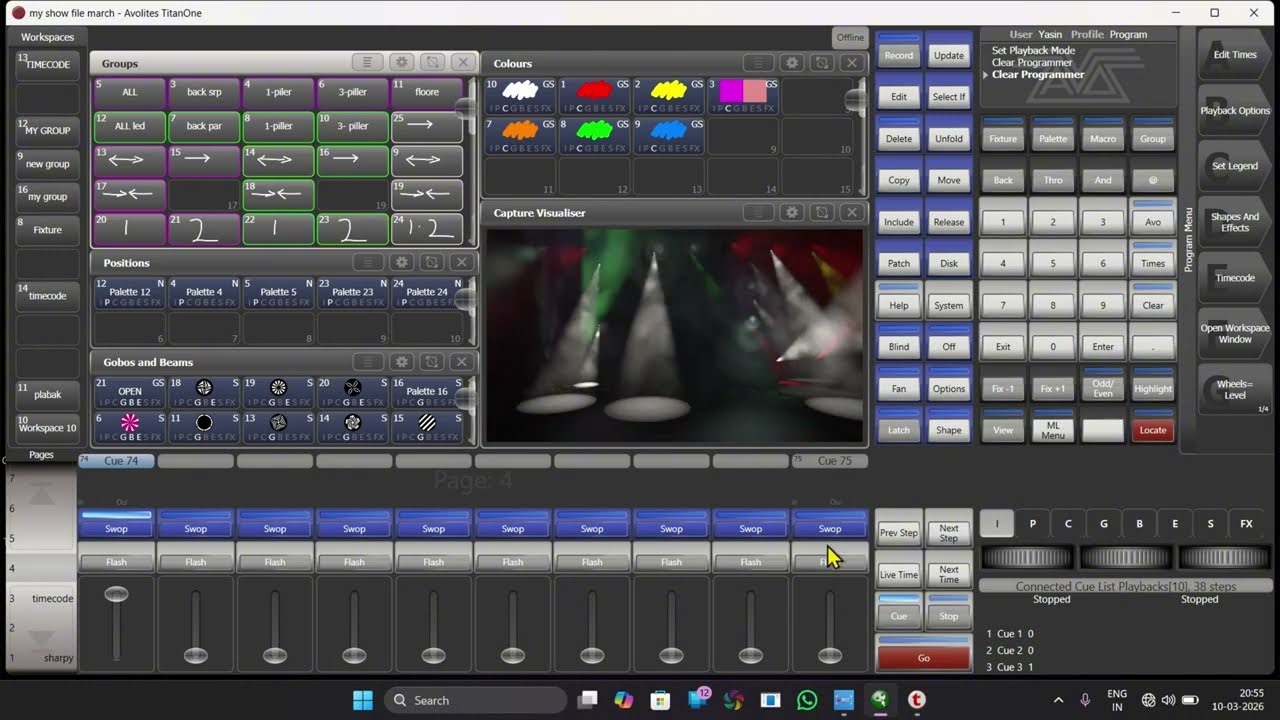The height and width of the screenshot is (720, 1280).
Task: Open the Positions window context menu icon
Action: click(367, 262)
